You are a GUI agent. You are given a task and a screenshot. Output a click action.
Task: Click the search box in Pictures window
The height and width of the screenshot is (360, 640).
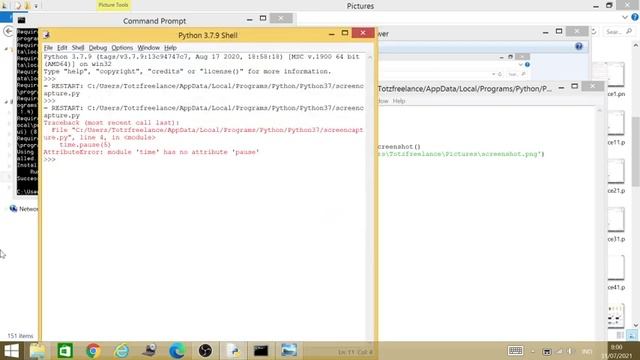(x=618, y=31)
